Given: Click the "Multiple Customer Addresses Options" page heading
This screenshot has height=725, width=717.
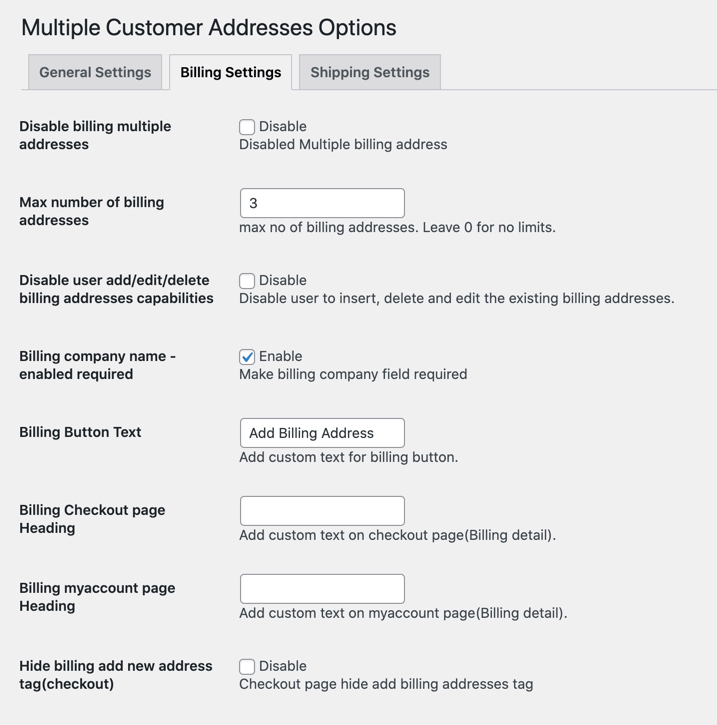Looking at the screenshot, I should coord(208,27).
